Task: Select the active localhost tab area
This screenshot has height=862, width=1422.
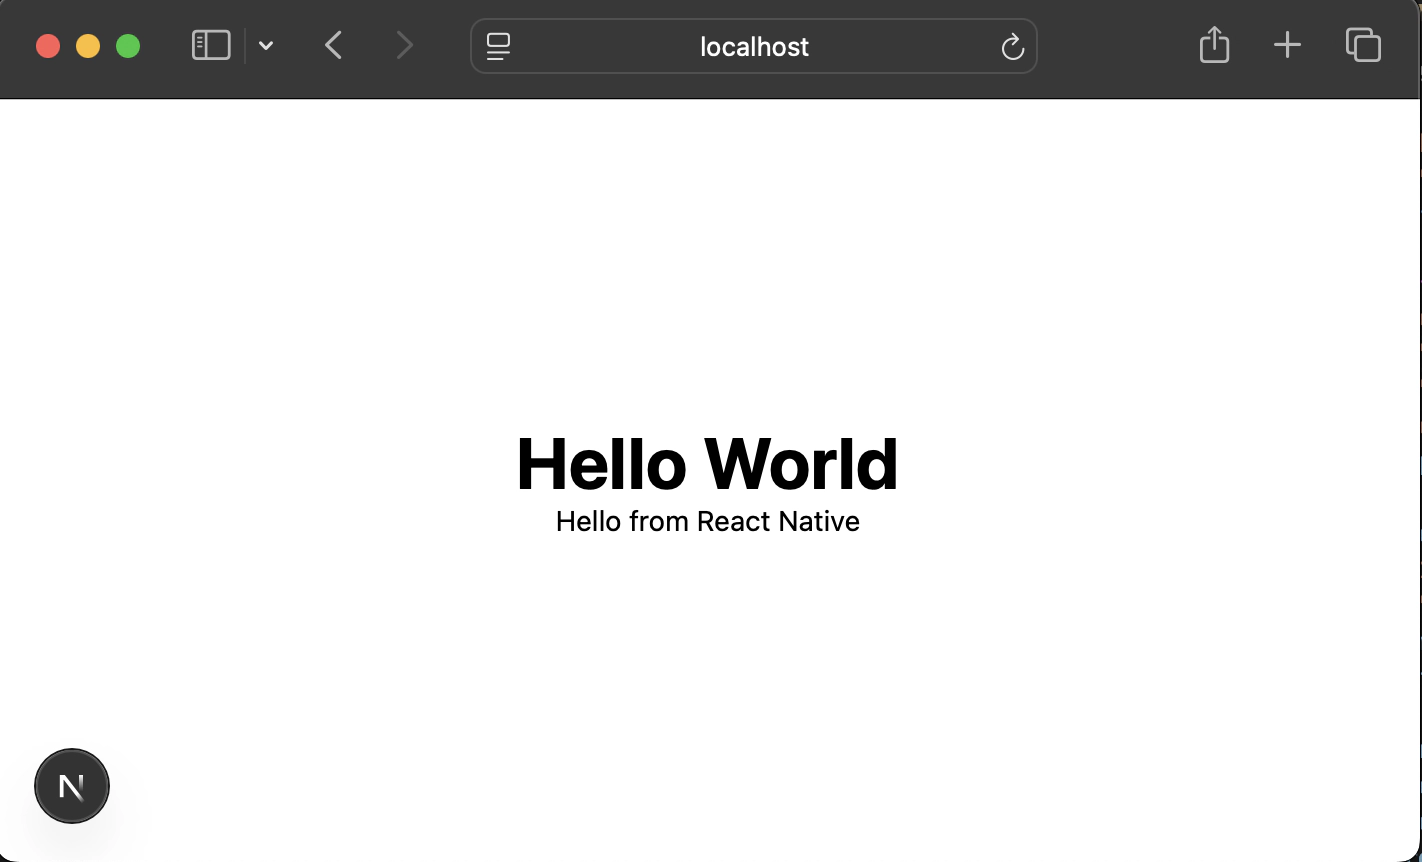Action: point(754,46)
